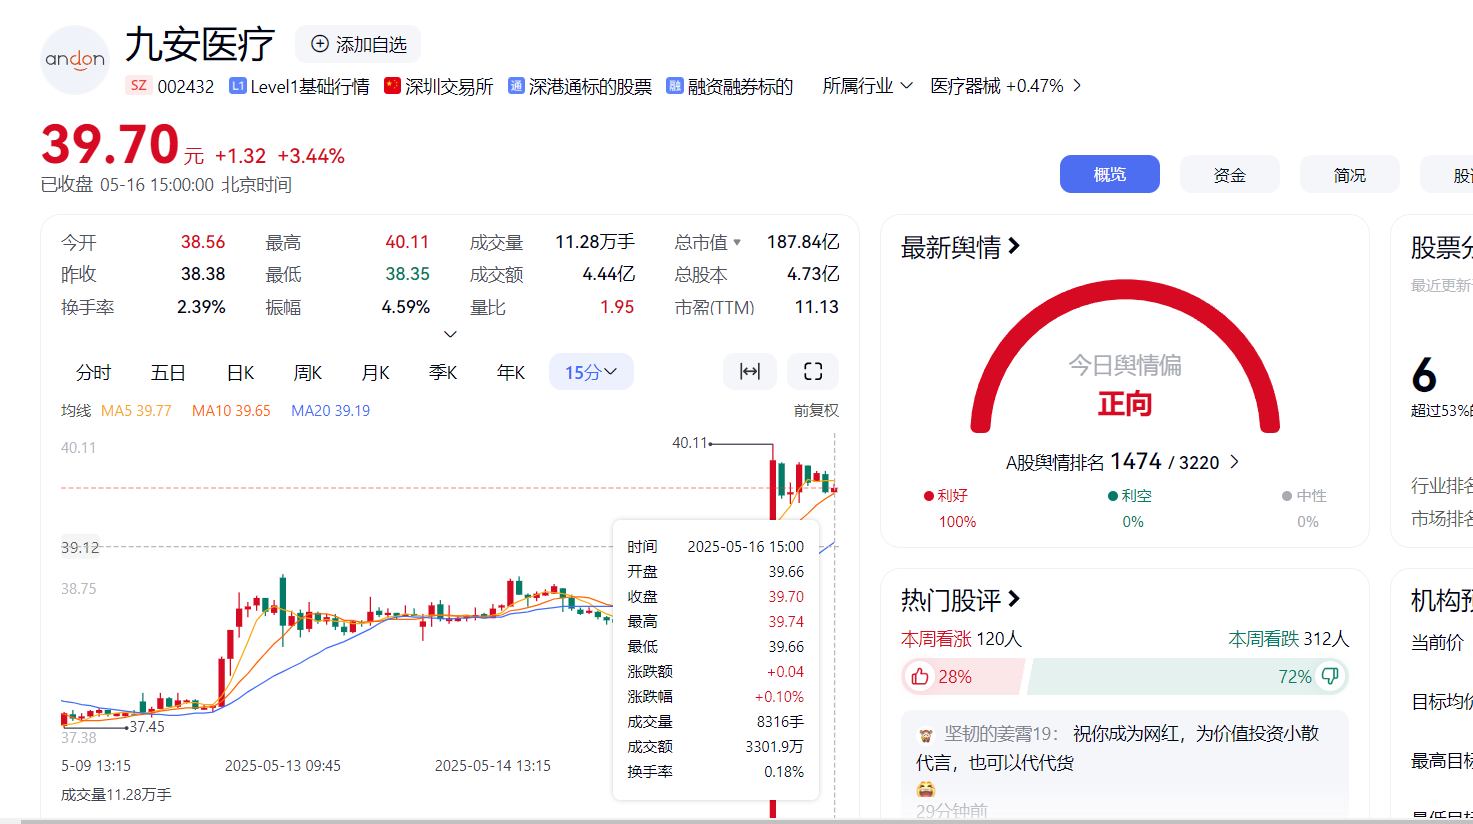
Task: Click the 本周看跌 312人 label
Action: 1288,639
